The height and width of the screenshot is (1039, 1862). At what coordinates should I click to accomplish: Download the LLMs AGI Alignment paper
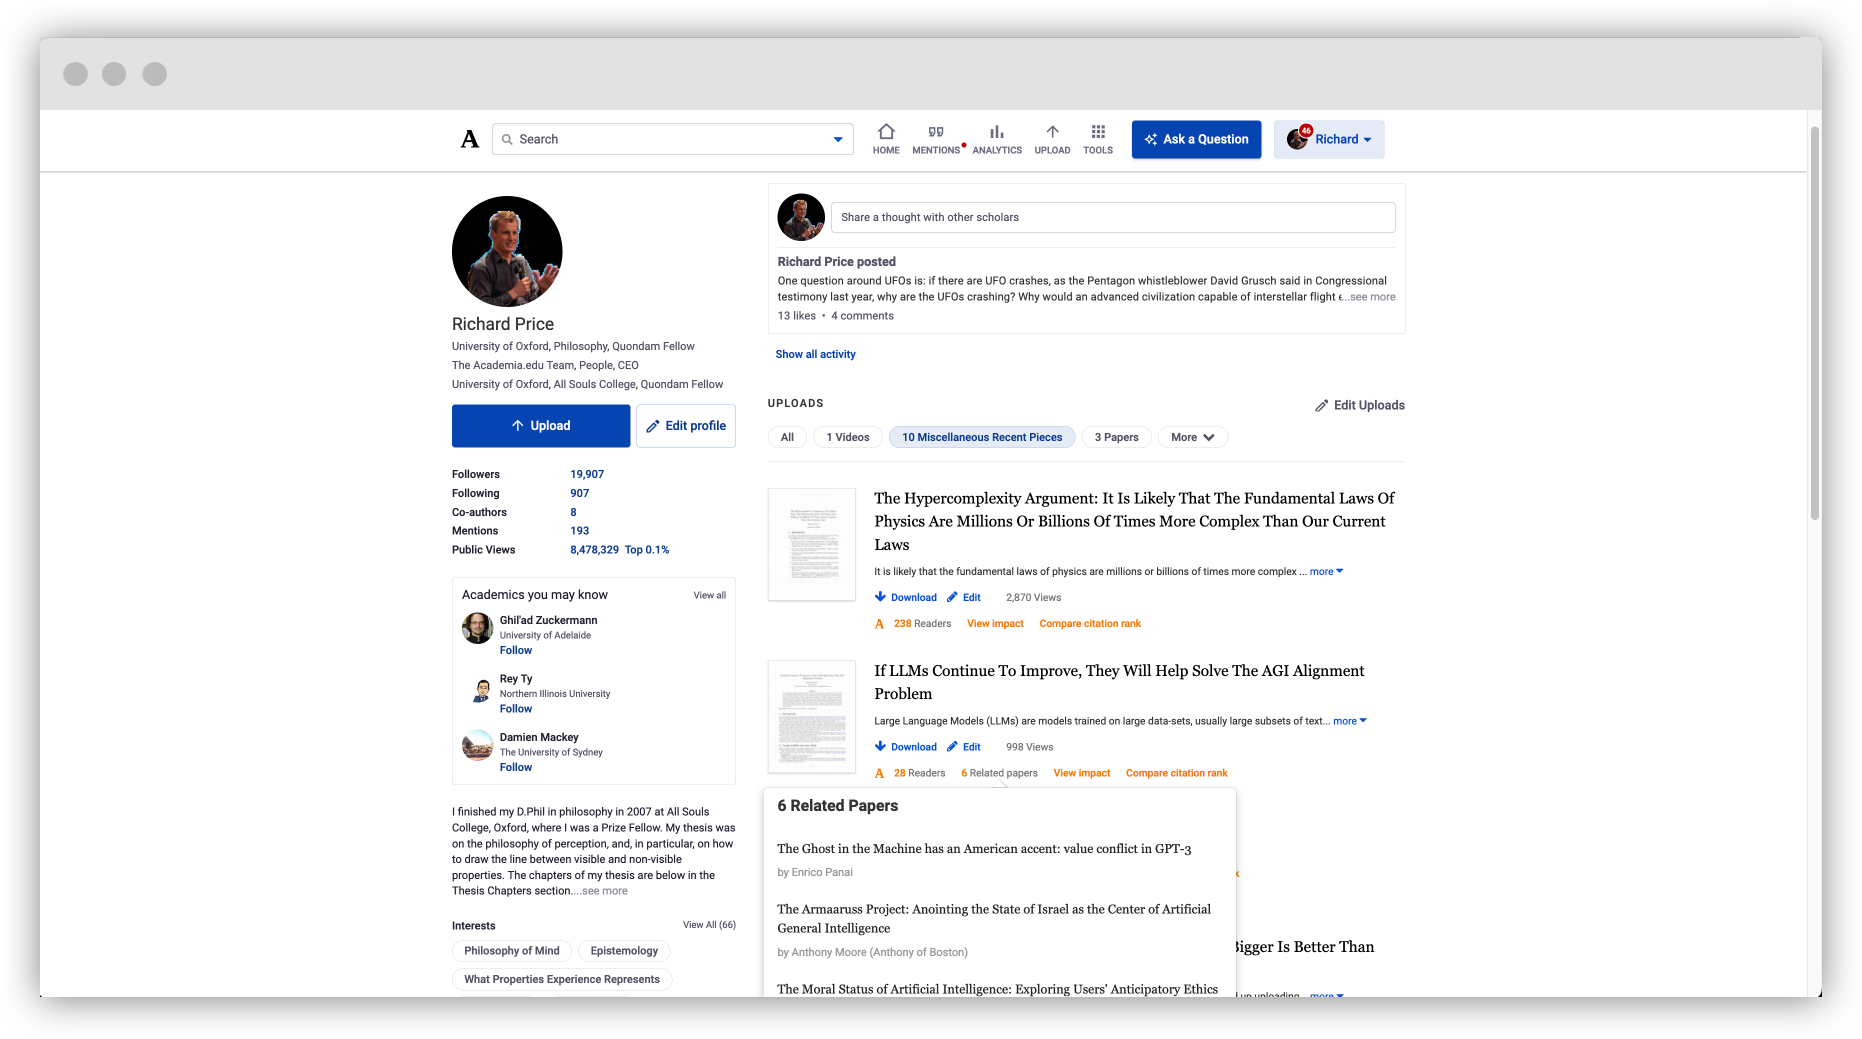point(905,746)
